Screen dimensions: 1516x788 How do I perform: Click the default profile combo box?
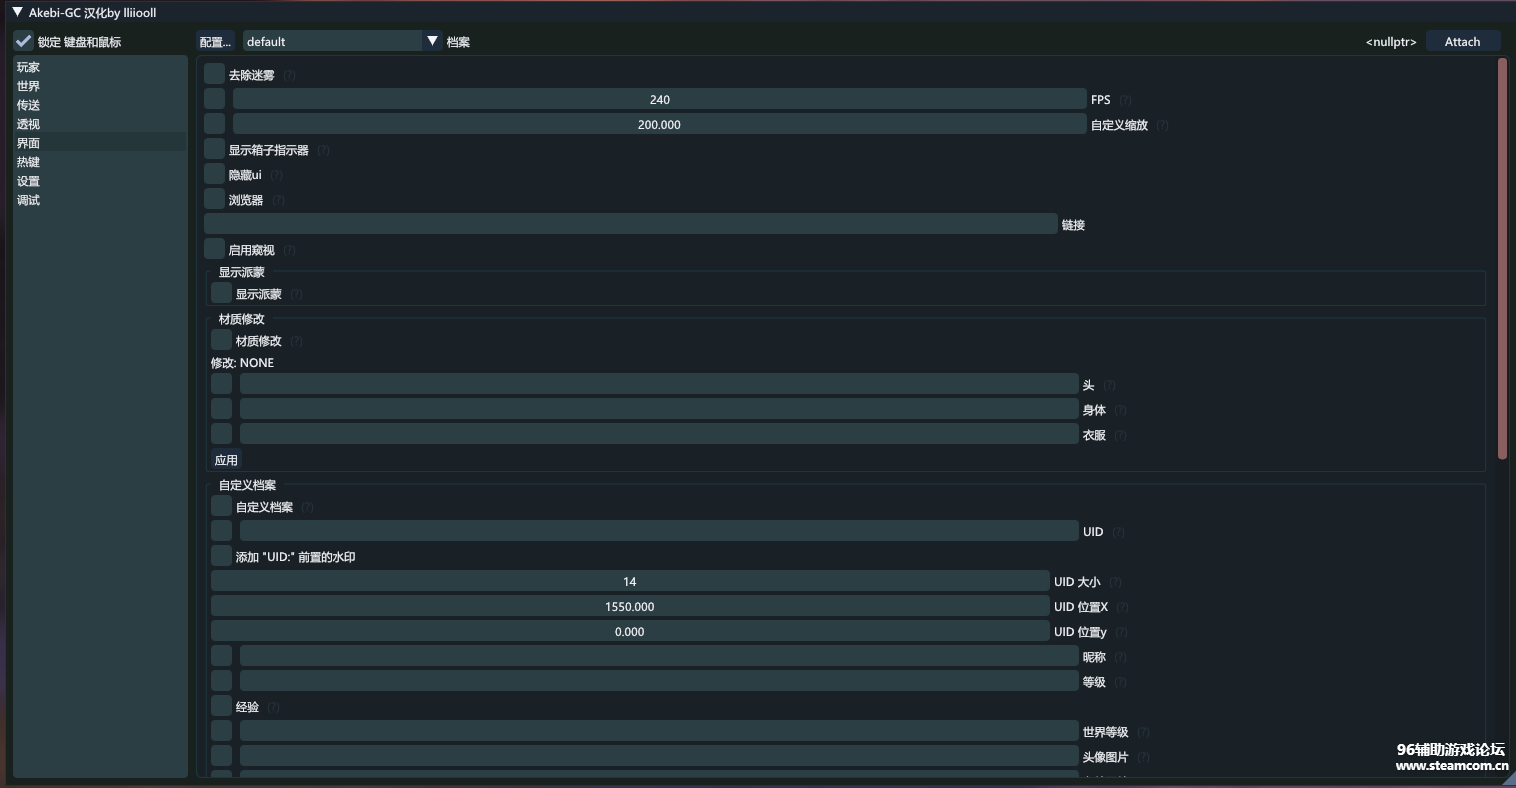point(332,41)
